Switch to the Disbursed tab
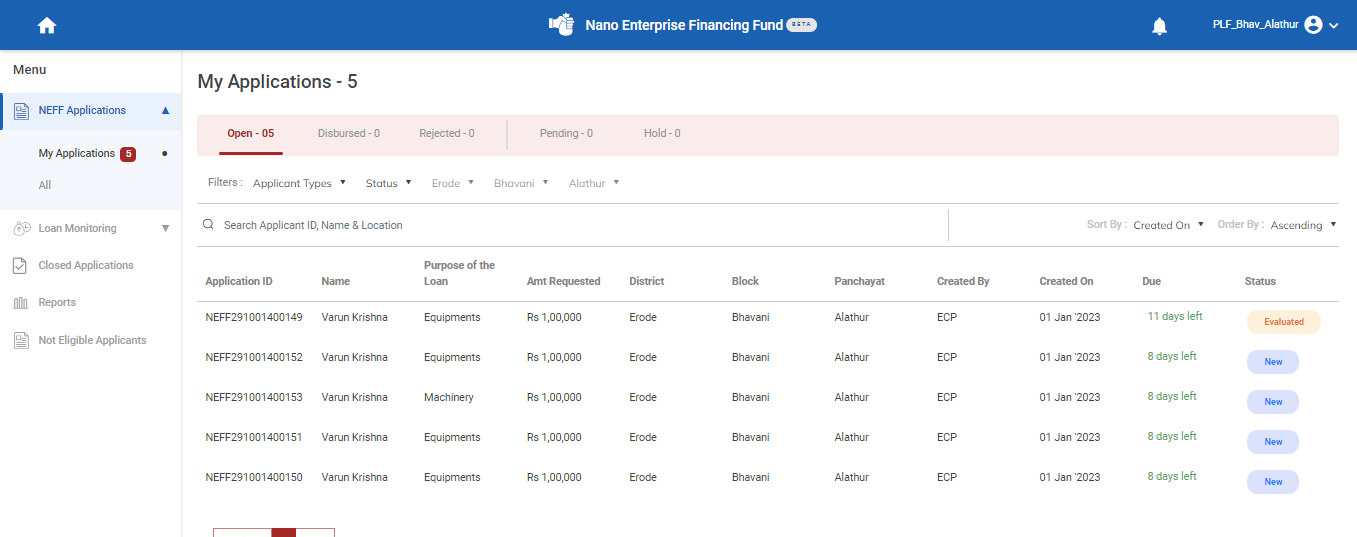This screenshot has height=537, width=1357. point(348,133)
